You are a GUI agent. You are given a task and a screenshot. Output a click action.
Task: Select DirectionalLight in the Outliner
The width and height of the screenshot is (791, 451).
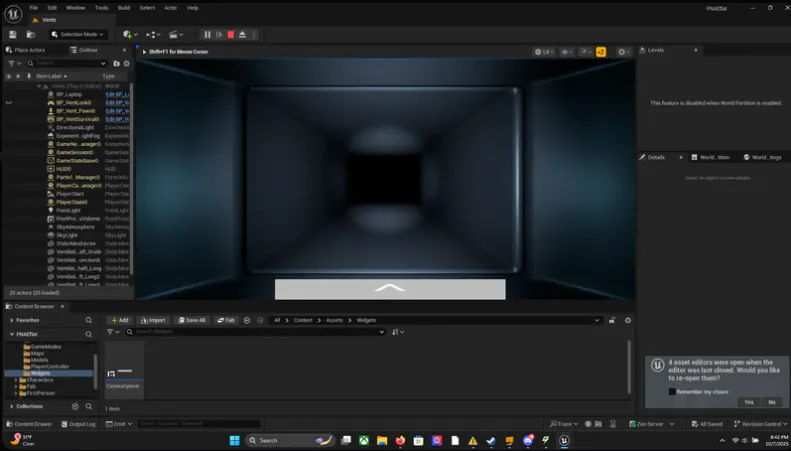[x=75, y=128]
